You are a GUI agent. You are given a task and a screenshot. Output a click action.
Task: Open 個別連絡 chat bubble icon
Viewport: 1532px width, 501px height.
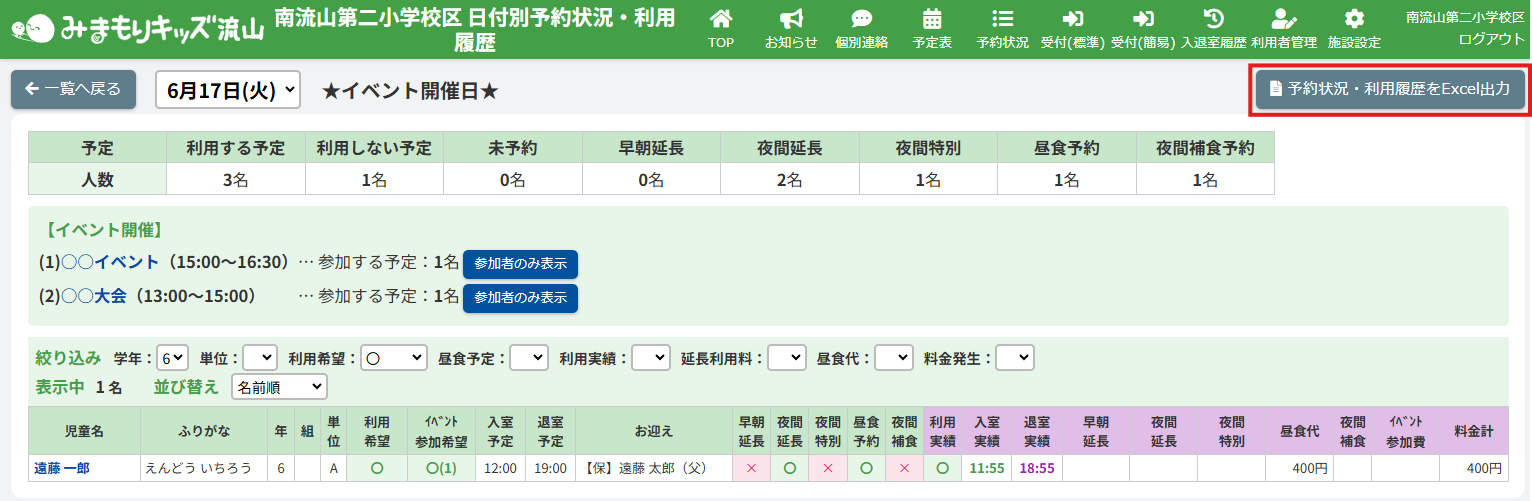861,29
